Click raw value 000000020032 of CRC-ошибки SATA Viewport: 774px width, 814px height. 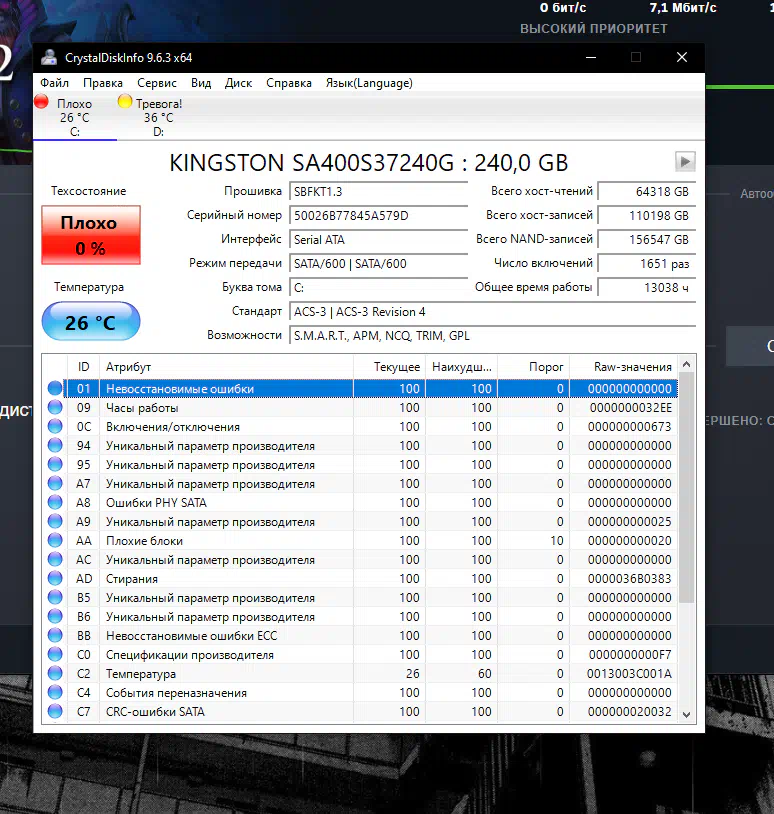pyautogui.click(x=629, y=711)
